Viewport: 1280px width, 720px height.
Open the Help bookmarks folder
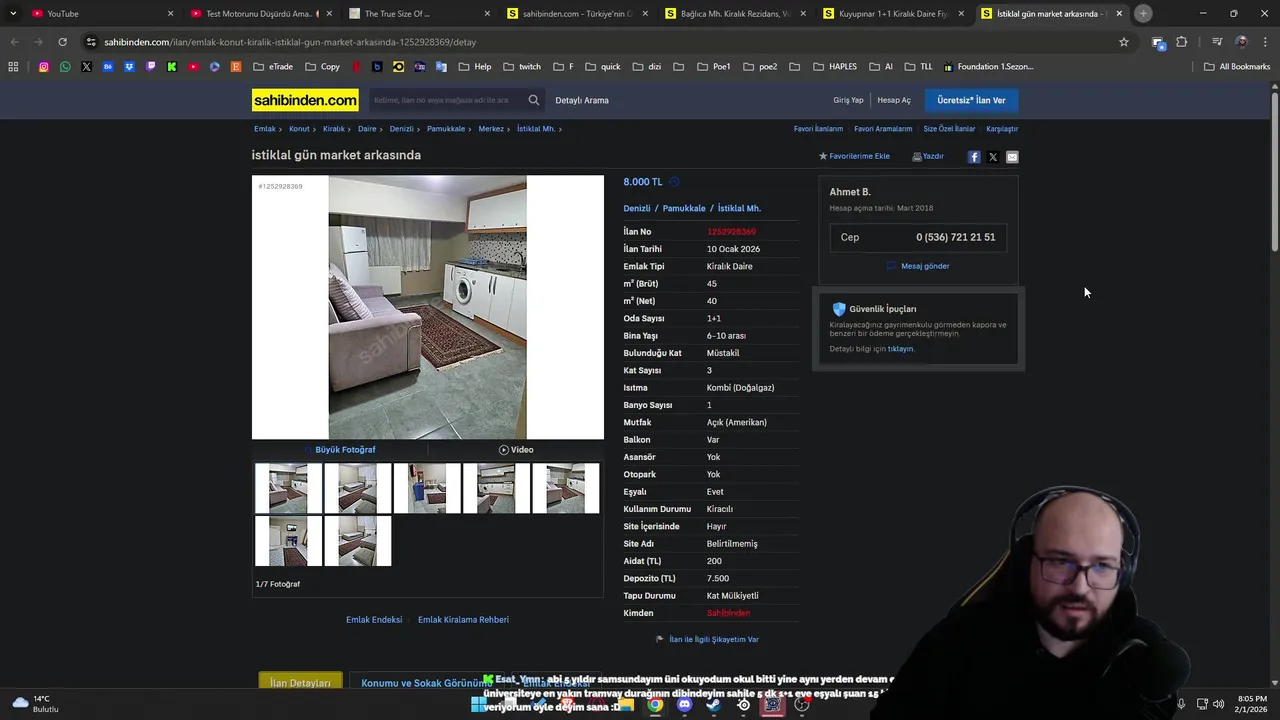(475, 67)
